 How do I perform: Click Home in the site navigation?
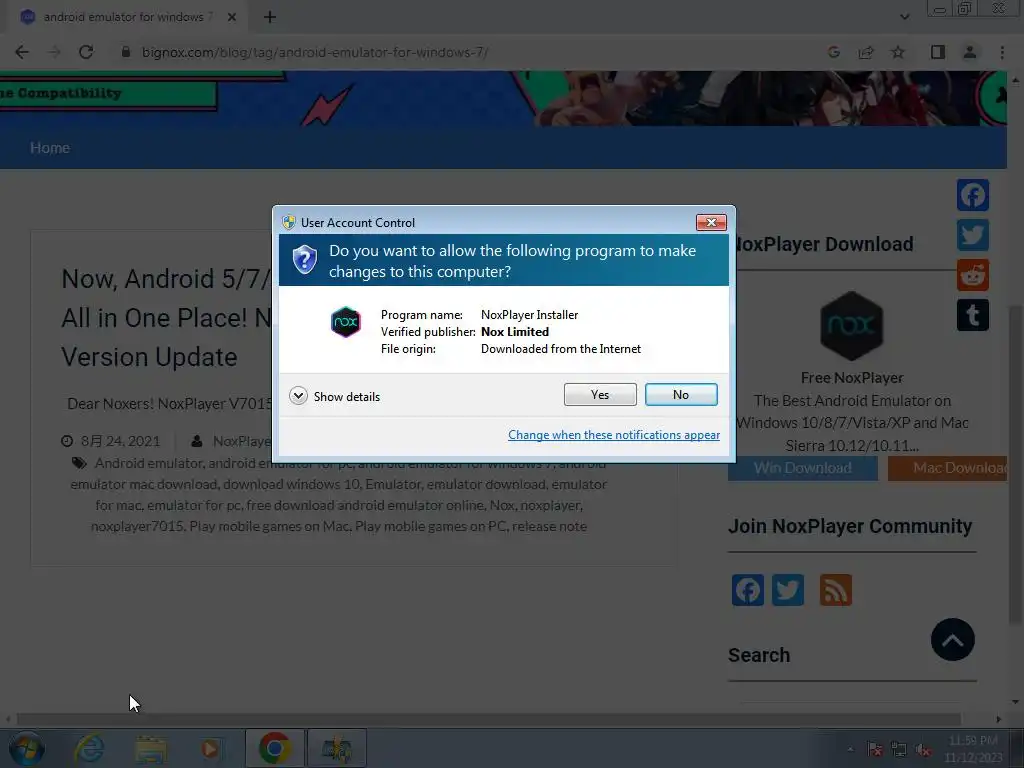[50, 148]
